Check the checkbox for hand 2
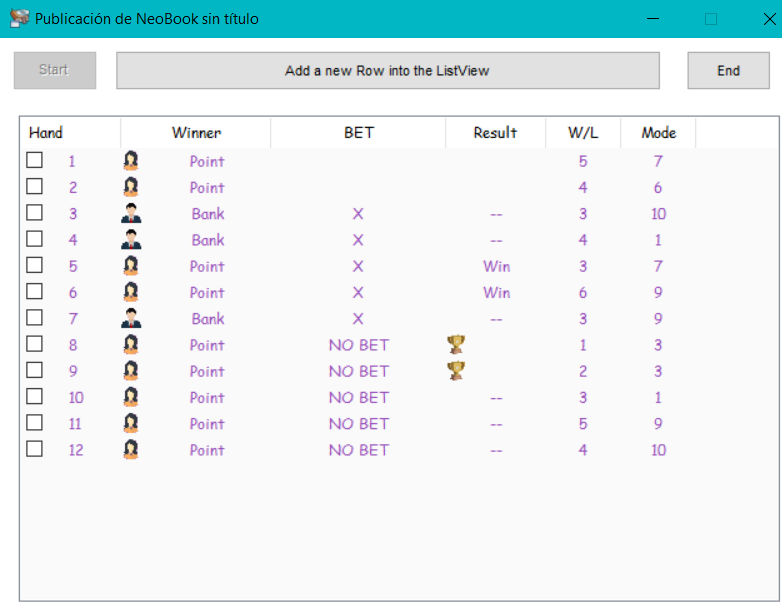 (x=34, y=187)
